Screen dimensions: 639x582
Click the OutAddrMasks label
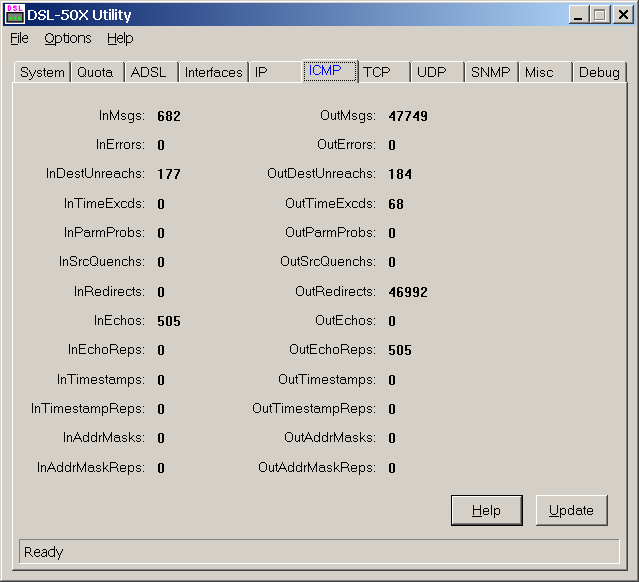(330, 437)
